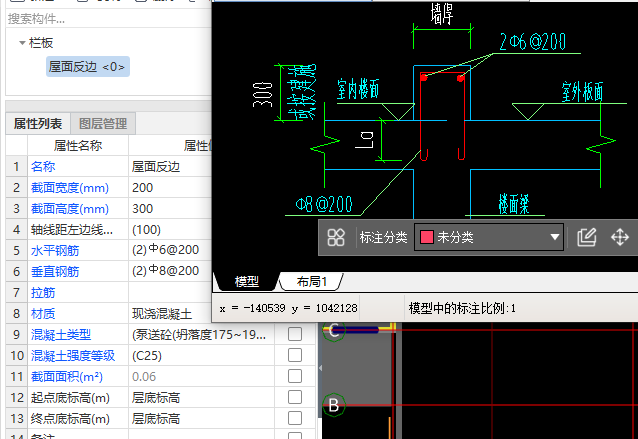
Task: Click the empty 拉筋 value cell
Action: coord(170,293)
